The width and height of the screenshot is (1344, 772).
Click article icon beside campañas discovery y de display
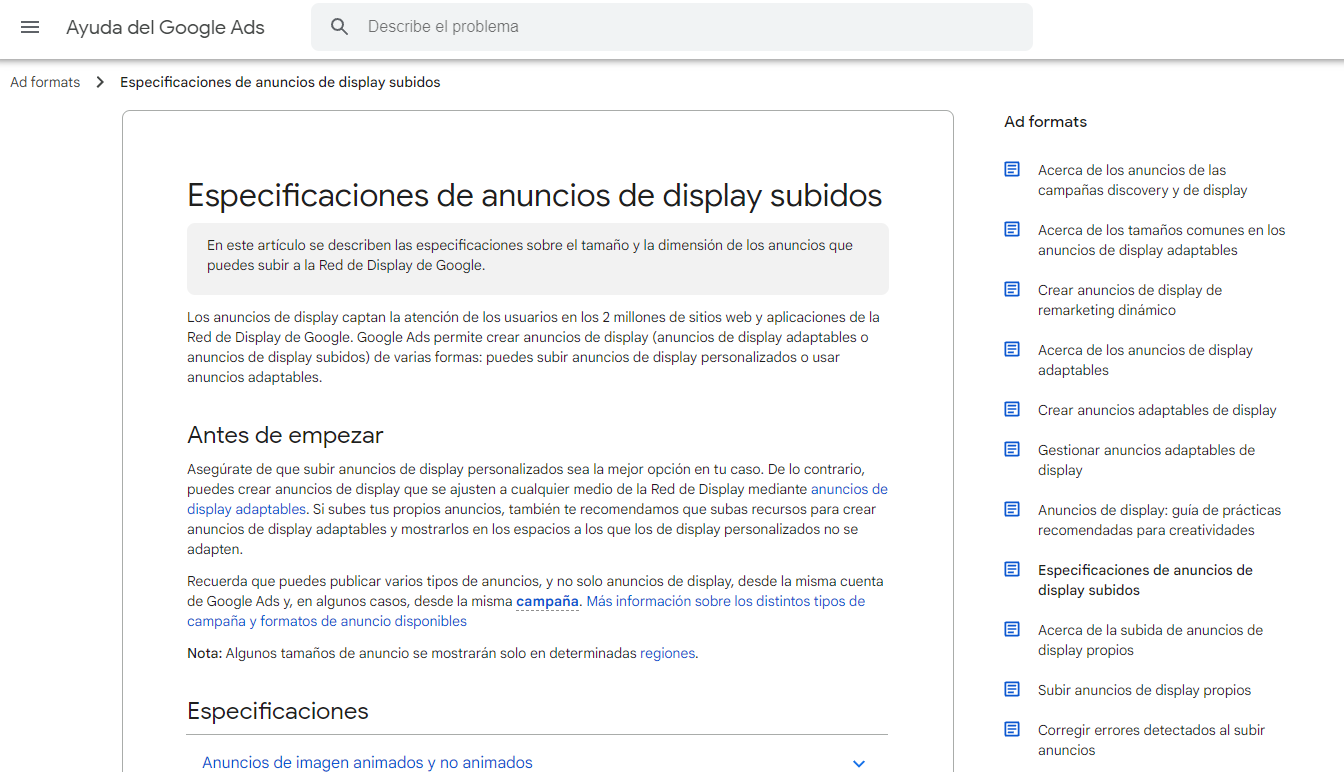[1012, 169]
